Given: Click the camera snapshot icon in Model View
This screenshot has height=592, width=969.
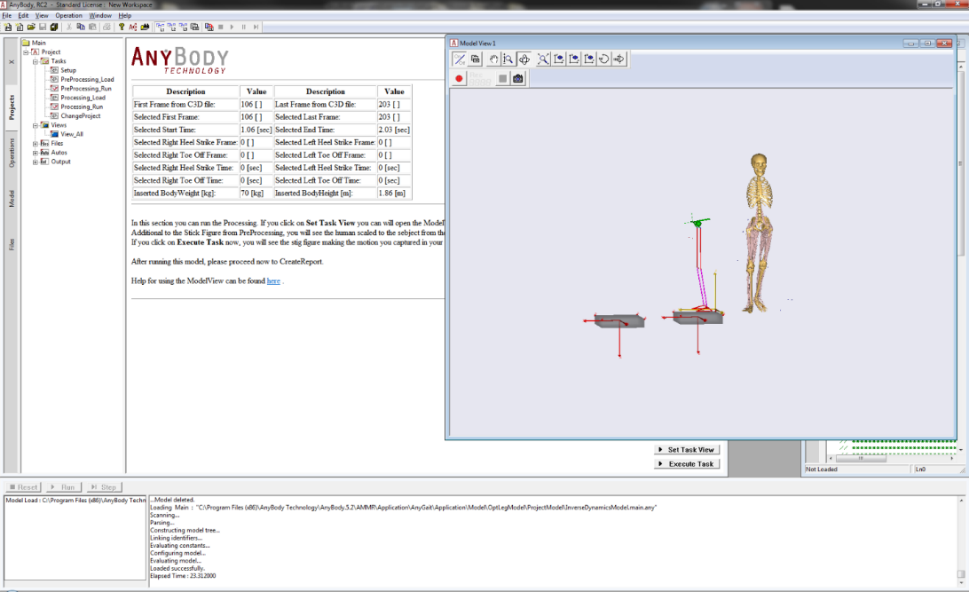Looking at the screenshot, I should click(518, 78).
